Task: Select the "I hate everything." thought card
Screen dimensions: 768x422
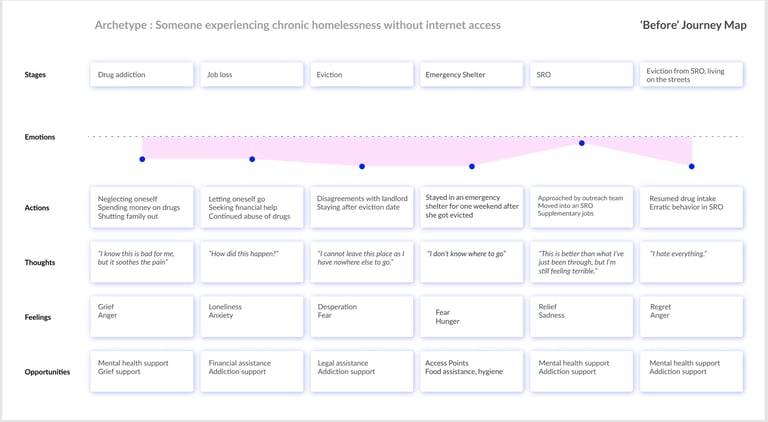Action: pos(691,262)
